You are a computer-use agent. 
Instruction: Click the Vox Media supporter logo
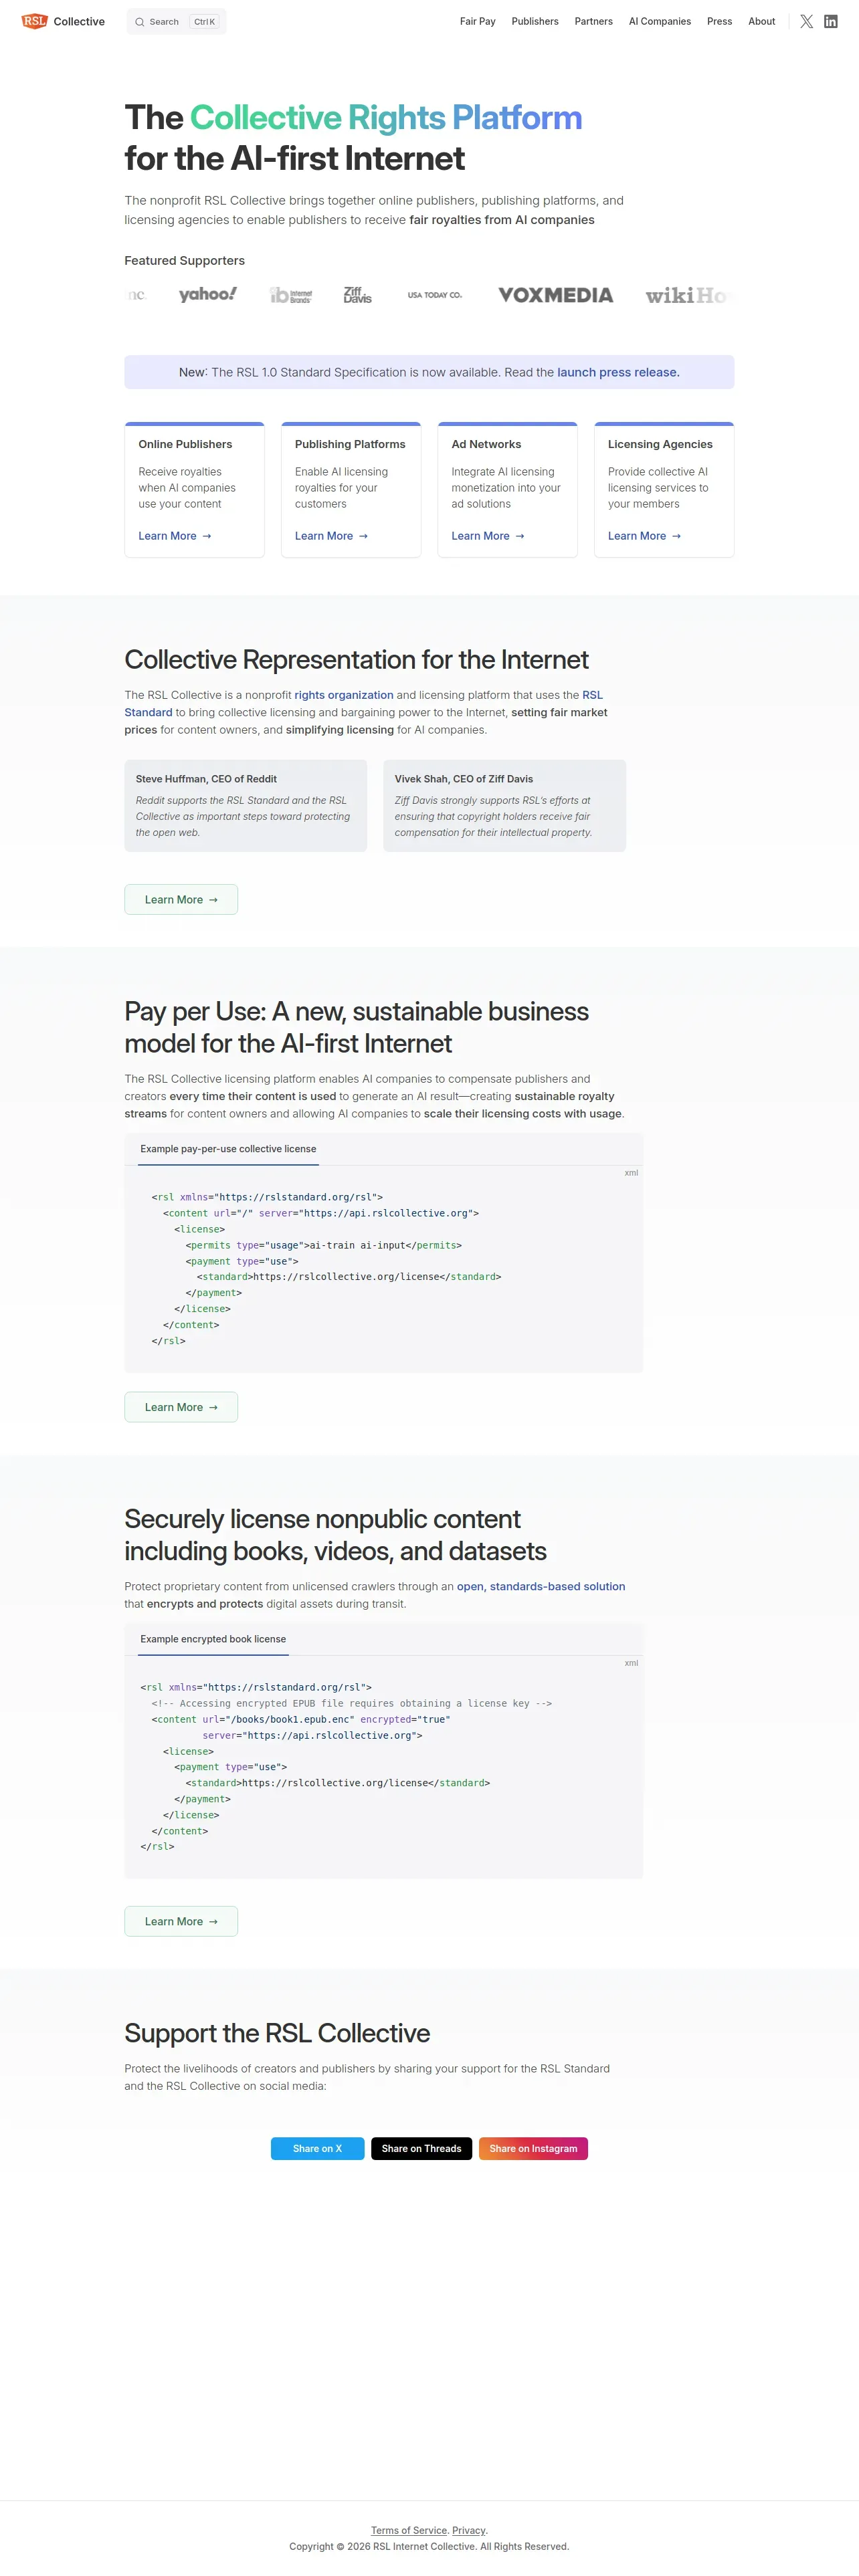point(555,295)
